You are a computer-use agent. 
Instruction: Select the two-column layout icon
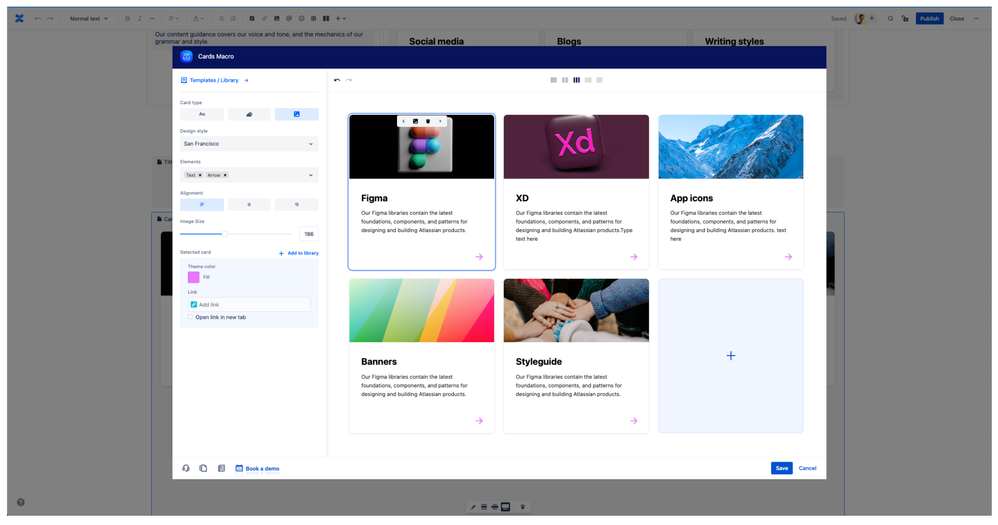565,80
